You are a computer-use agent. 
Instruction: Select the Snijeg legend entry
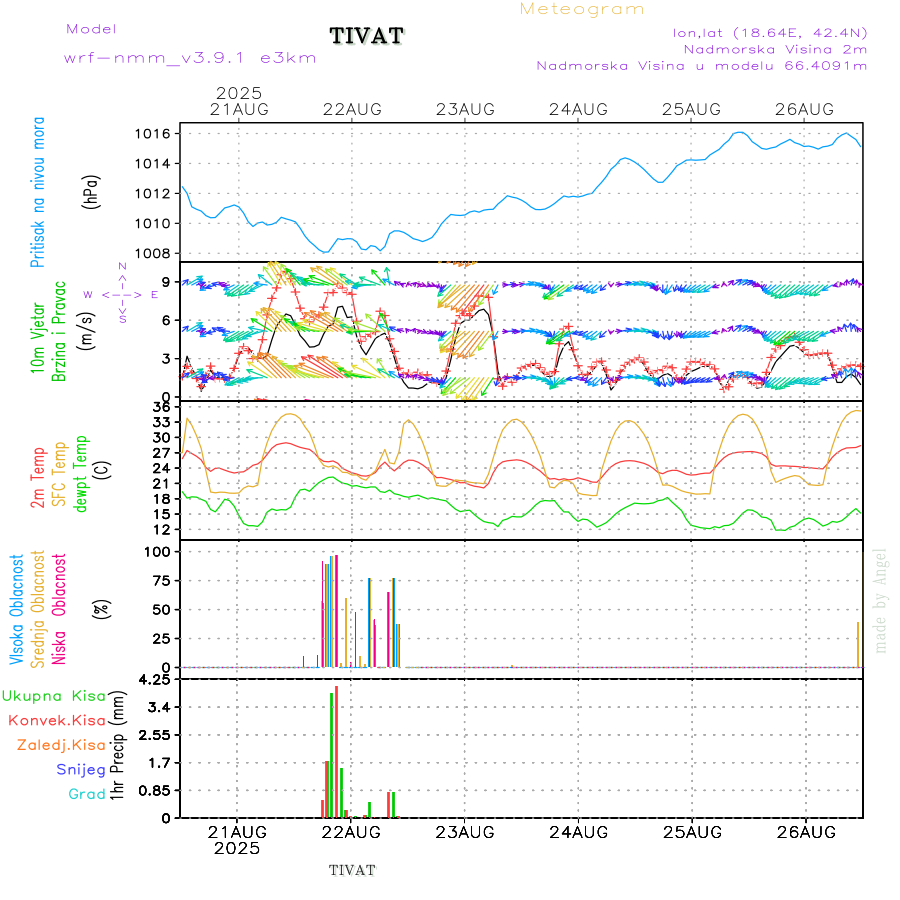click(80, 769)
